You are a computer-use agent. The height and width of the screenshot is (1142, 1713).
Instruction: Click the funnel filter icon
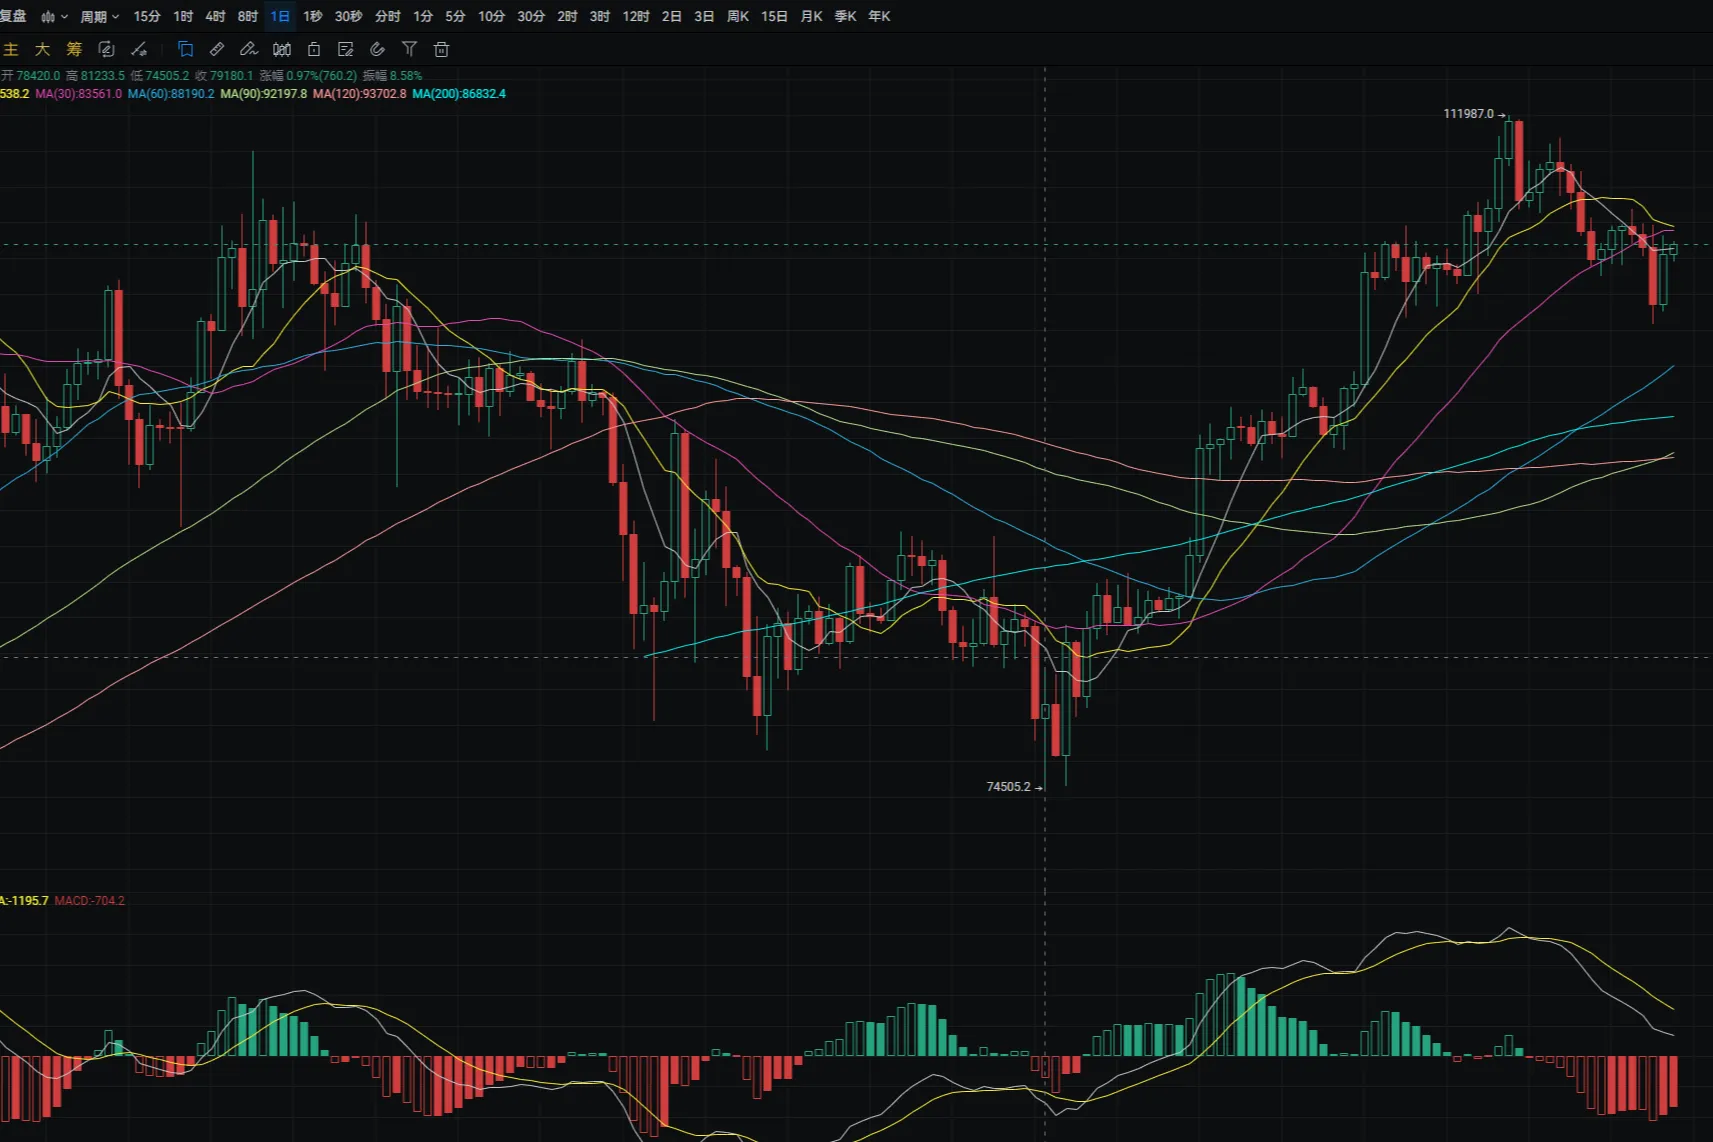(409, 49)
